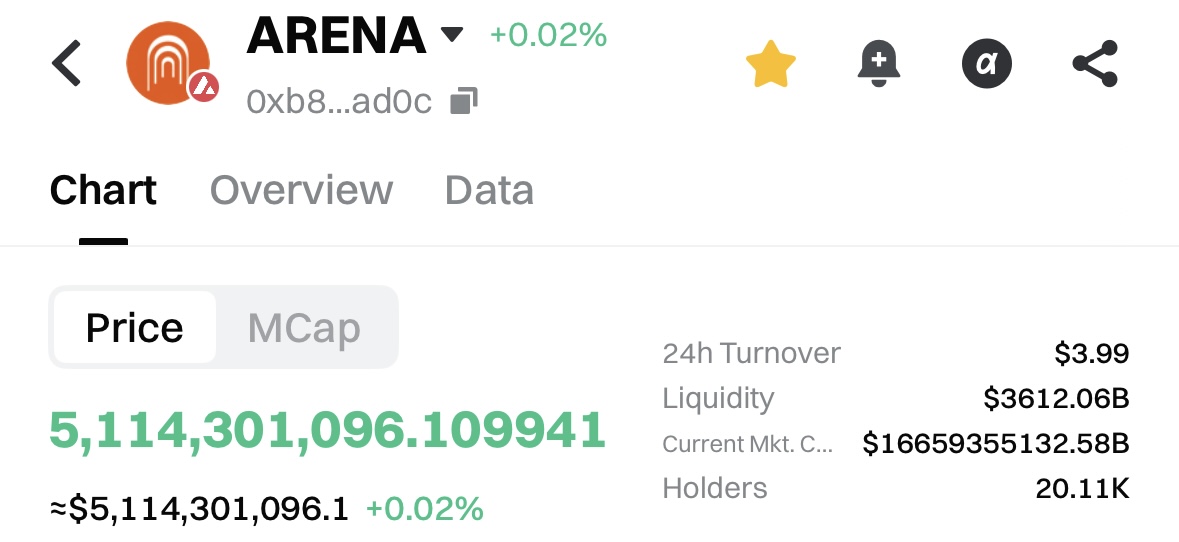Select the Chart tab

click(x=103, y=190)
